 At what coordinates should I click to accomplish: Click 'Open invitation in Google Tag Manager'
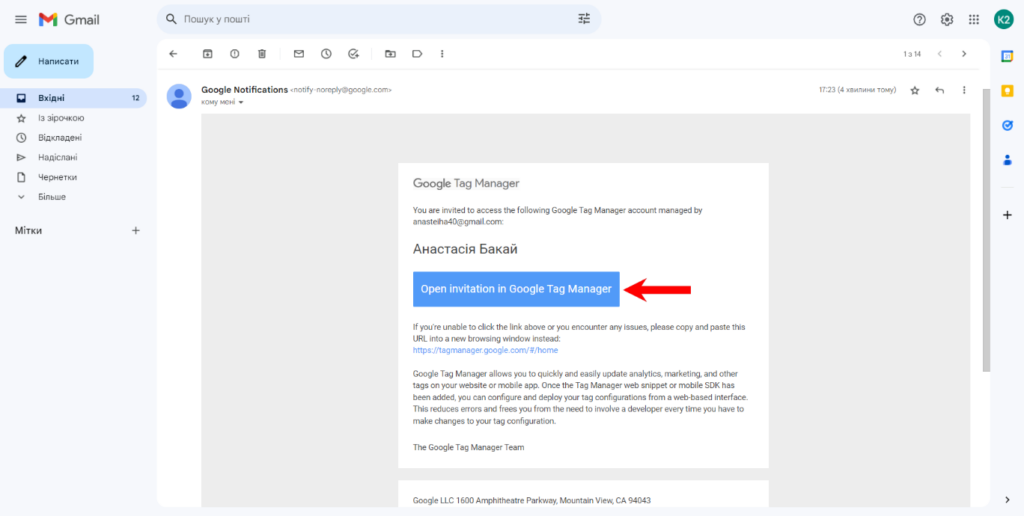(x=516, y=289)
